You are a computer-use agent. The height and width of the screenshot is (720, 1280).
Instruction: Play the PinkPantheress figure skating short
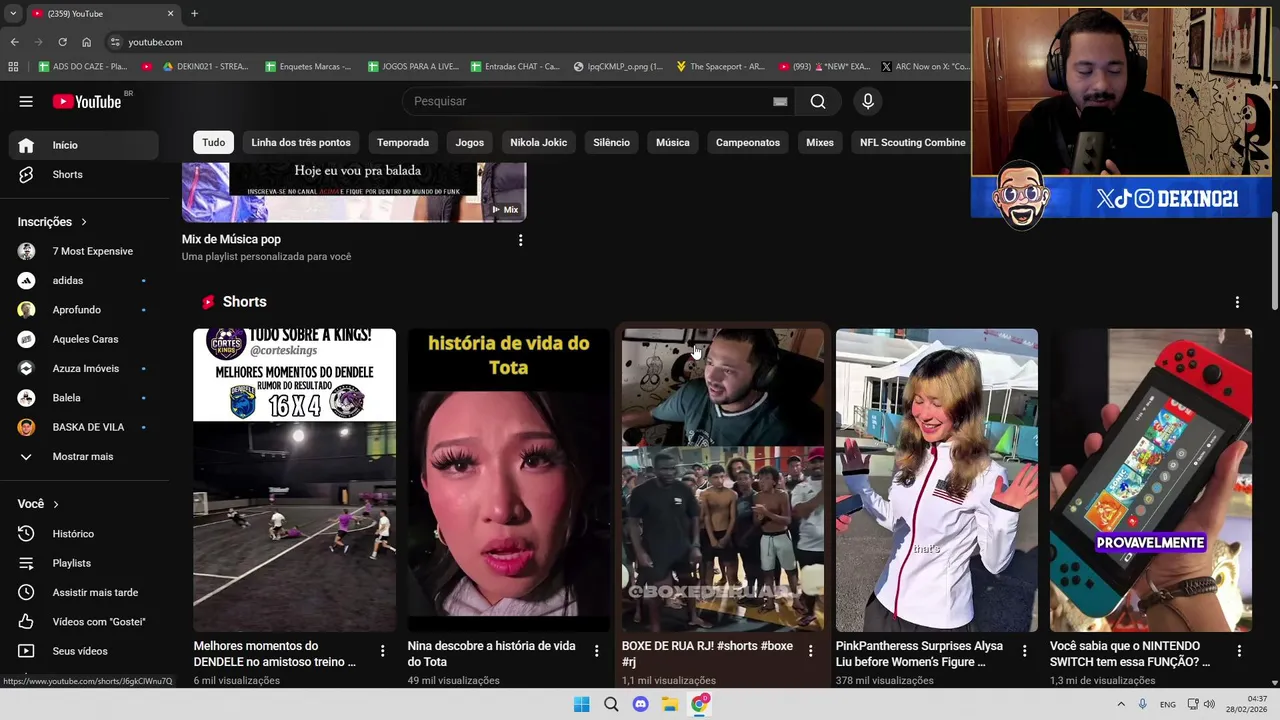pyautogui.click(x=937, y=480)
